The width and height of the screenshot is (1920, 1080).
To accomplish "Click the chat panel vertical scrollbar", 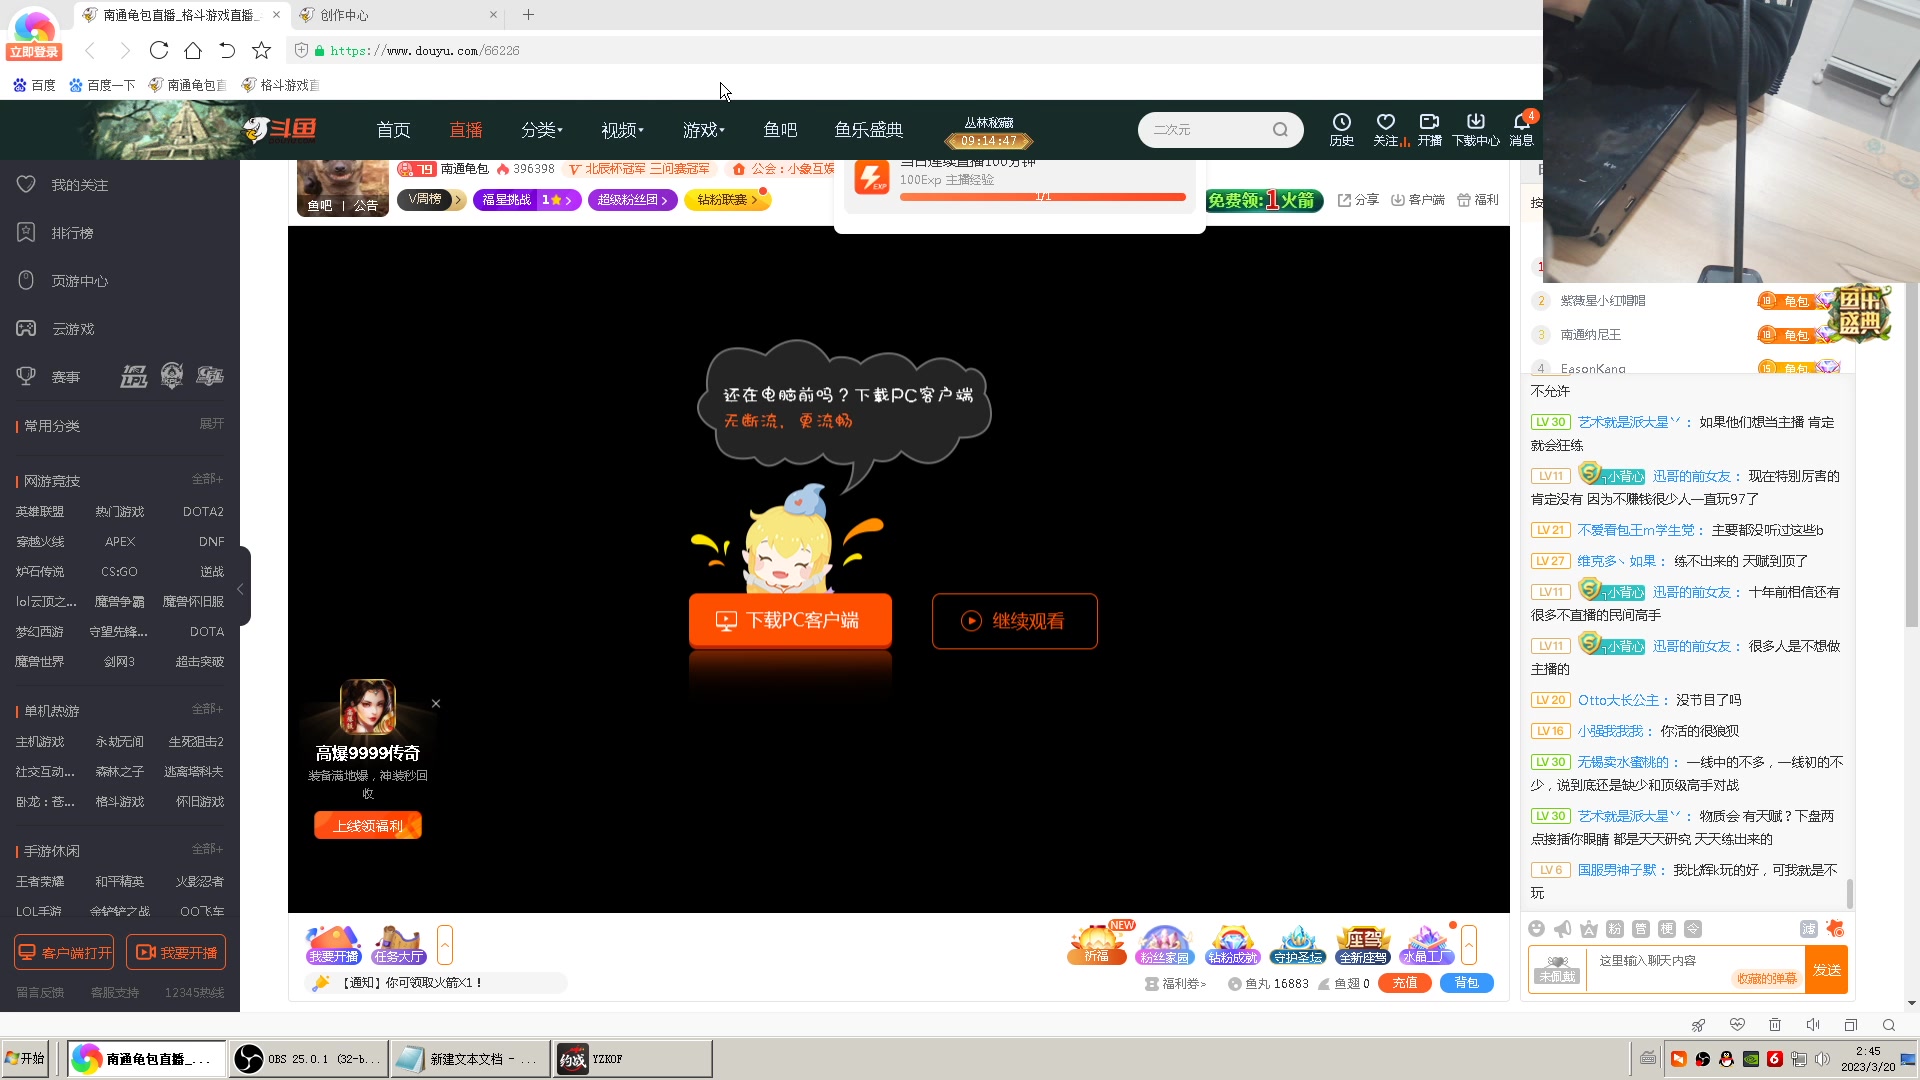I will [x=1849, y=892].
